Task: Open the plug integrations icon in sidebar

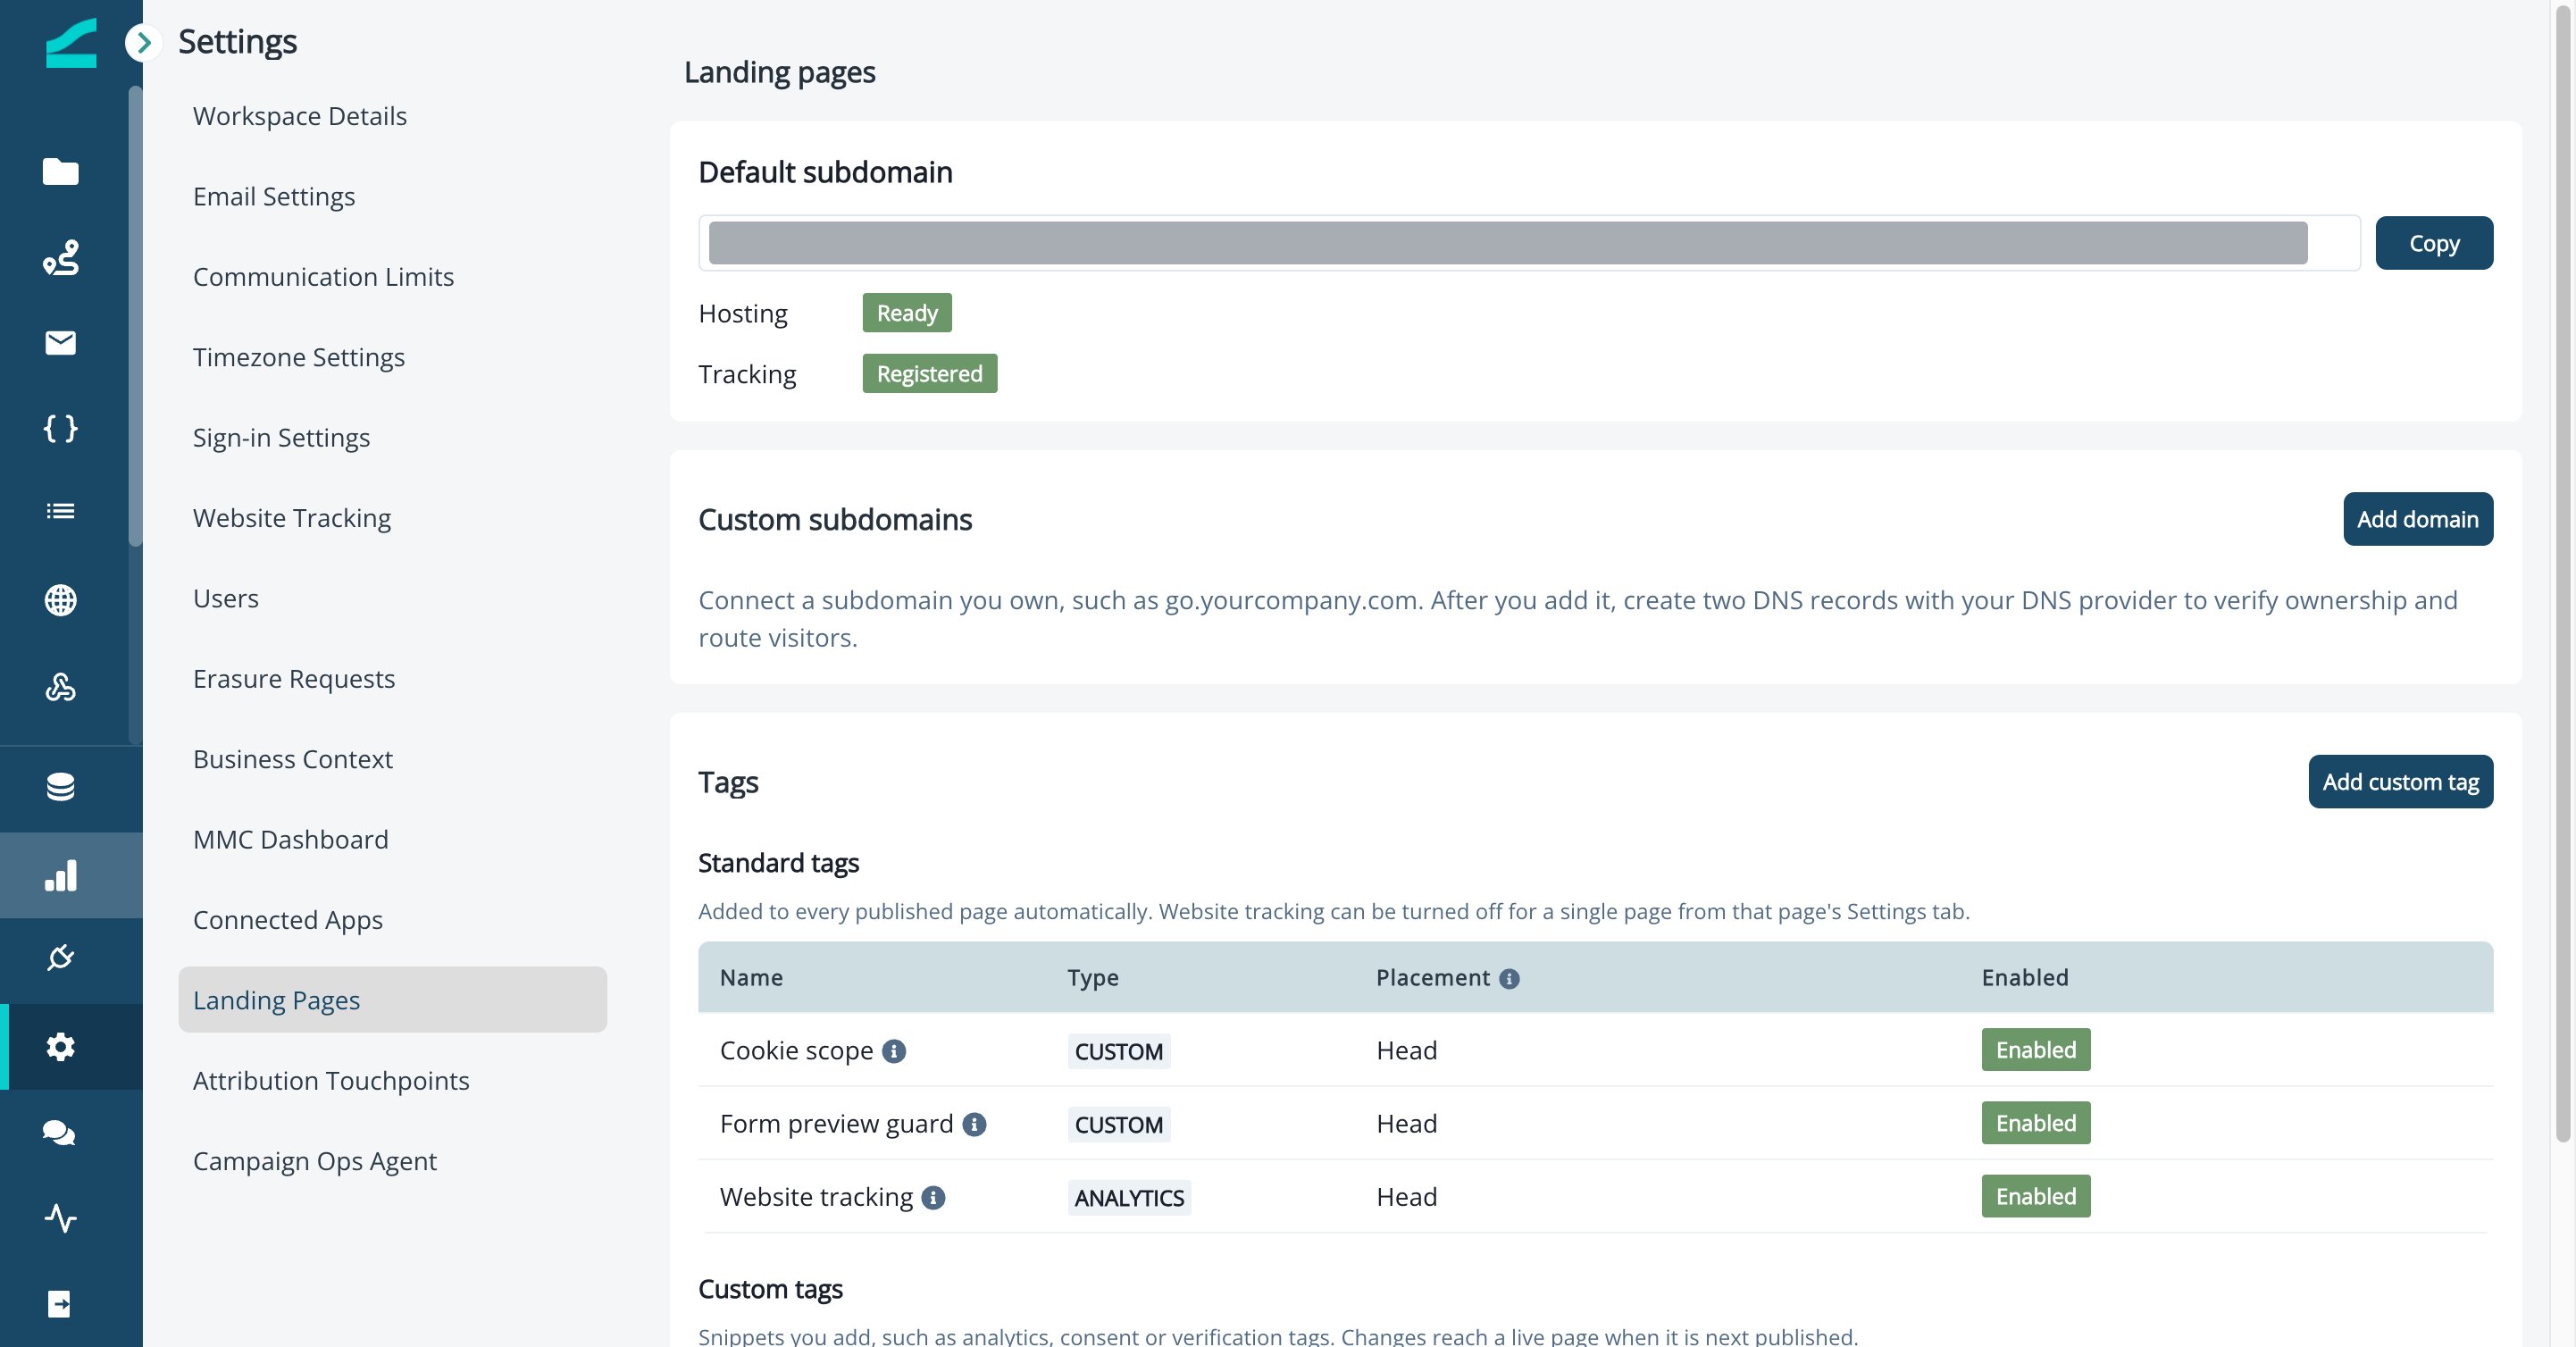Action: click(x=60, y=958)
